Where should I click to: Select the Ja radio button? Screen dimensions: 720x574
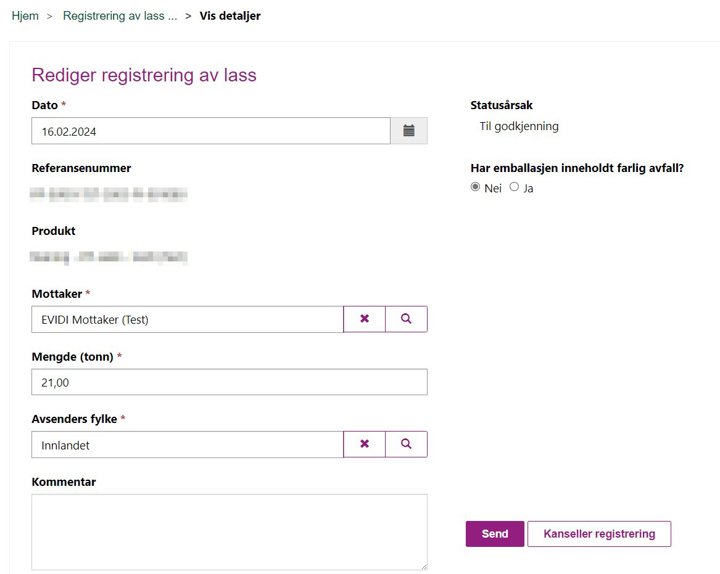click(x=514, y=187)
